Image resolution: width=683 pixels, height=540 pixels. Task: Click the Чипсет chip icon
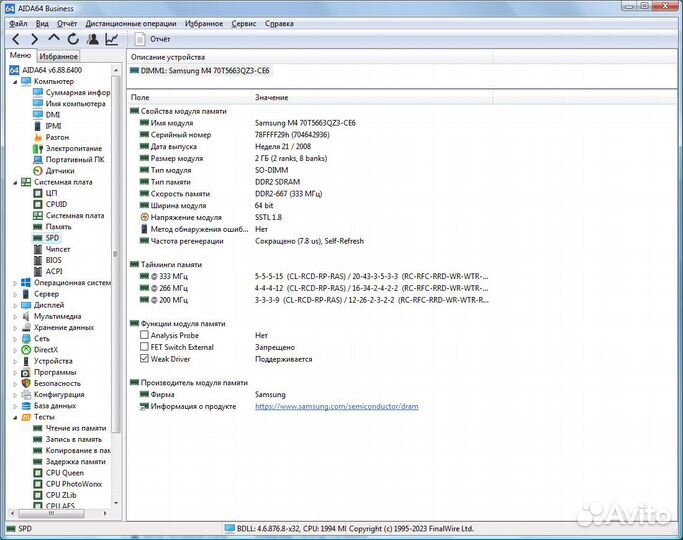[38, 249]
